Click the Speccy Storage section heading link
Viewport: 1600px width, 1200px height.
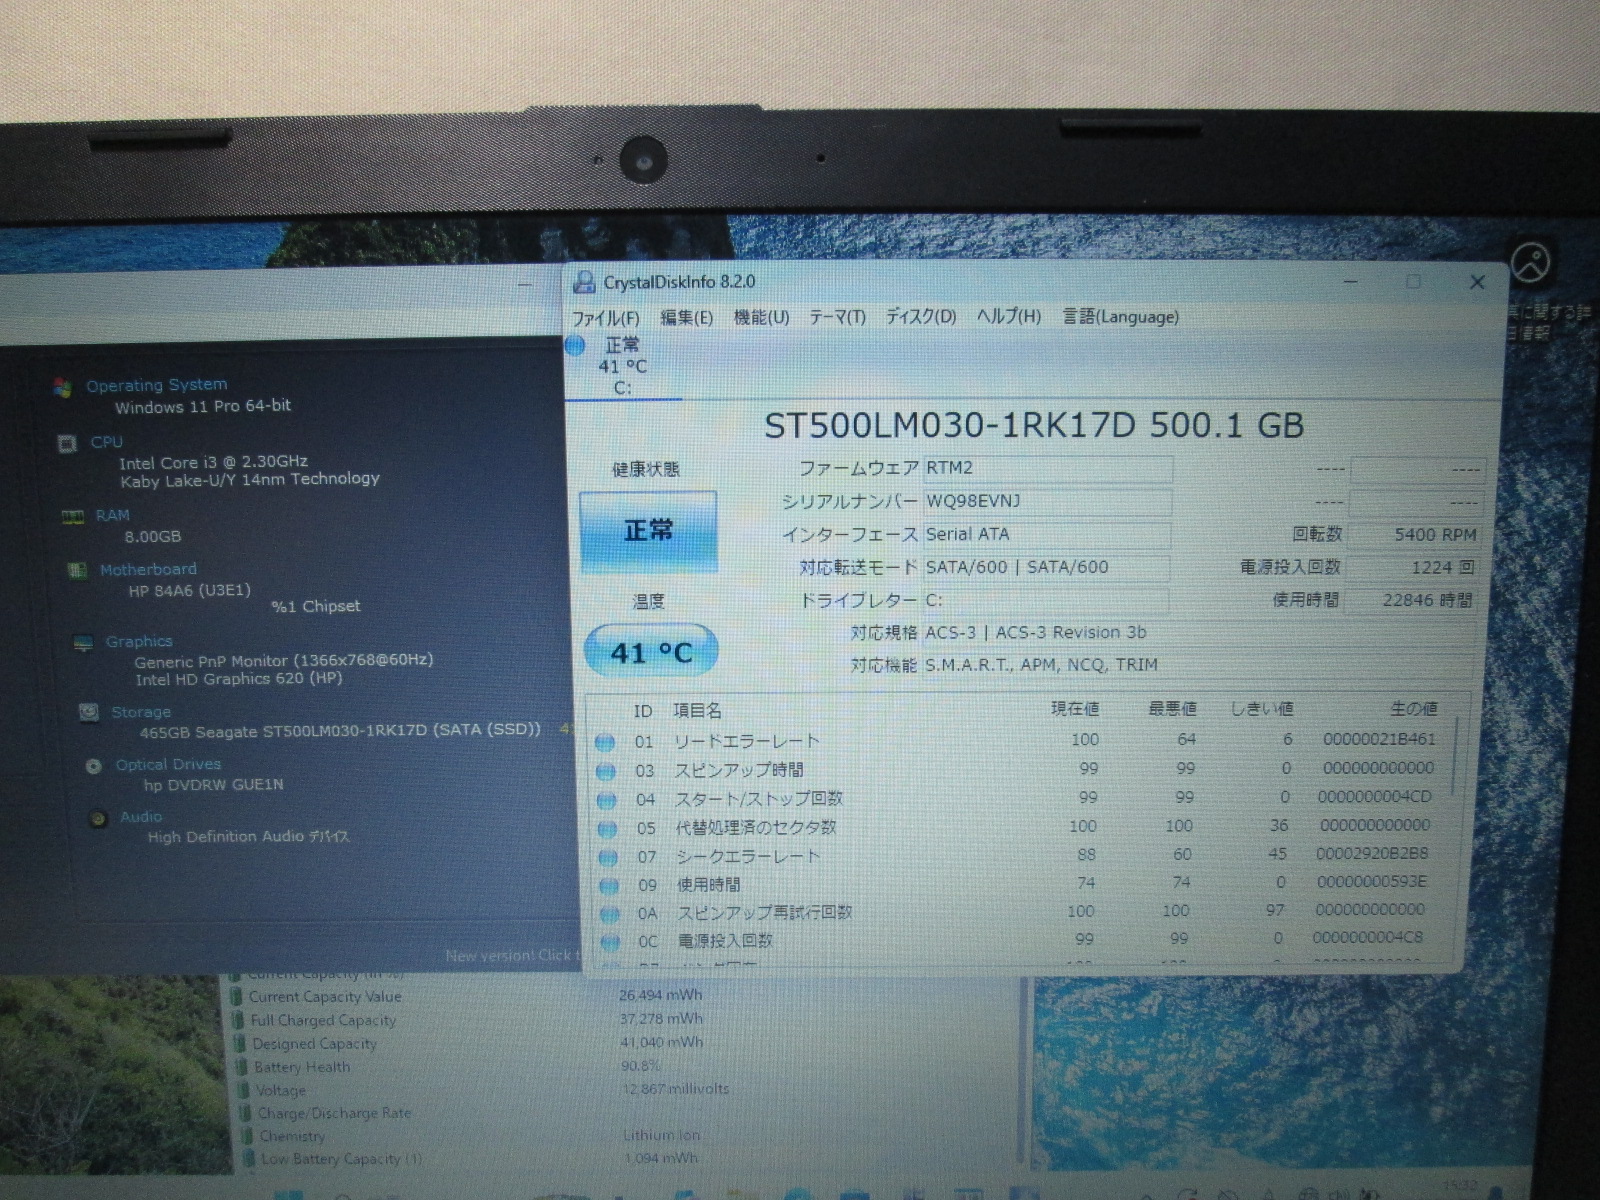141,712
